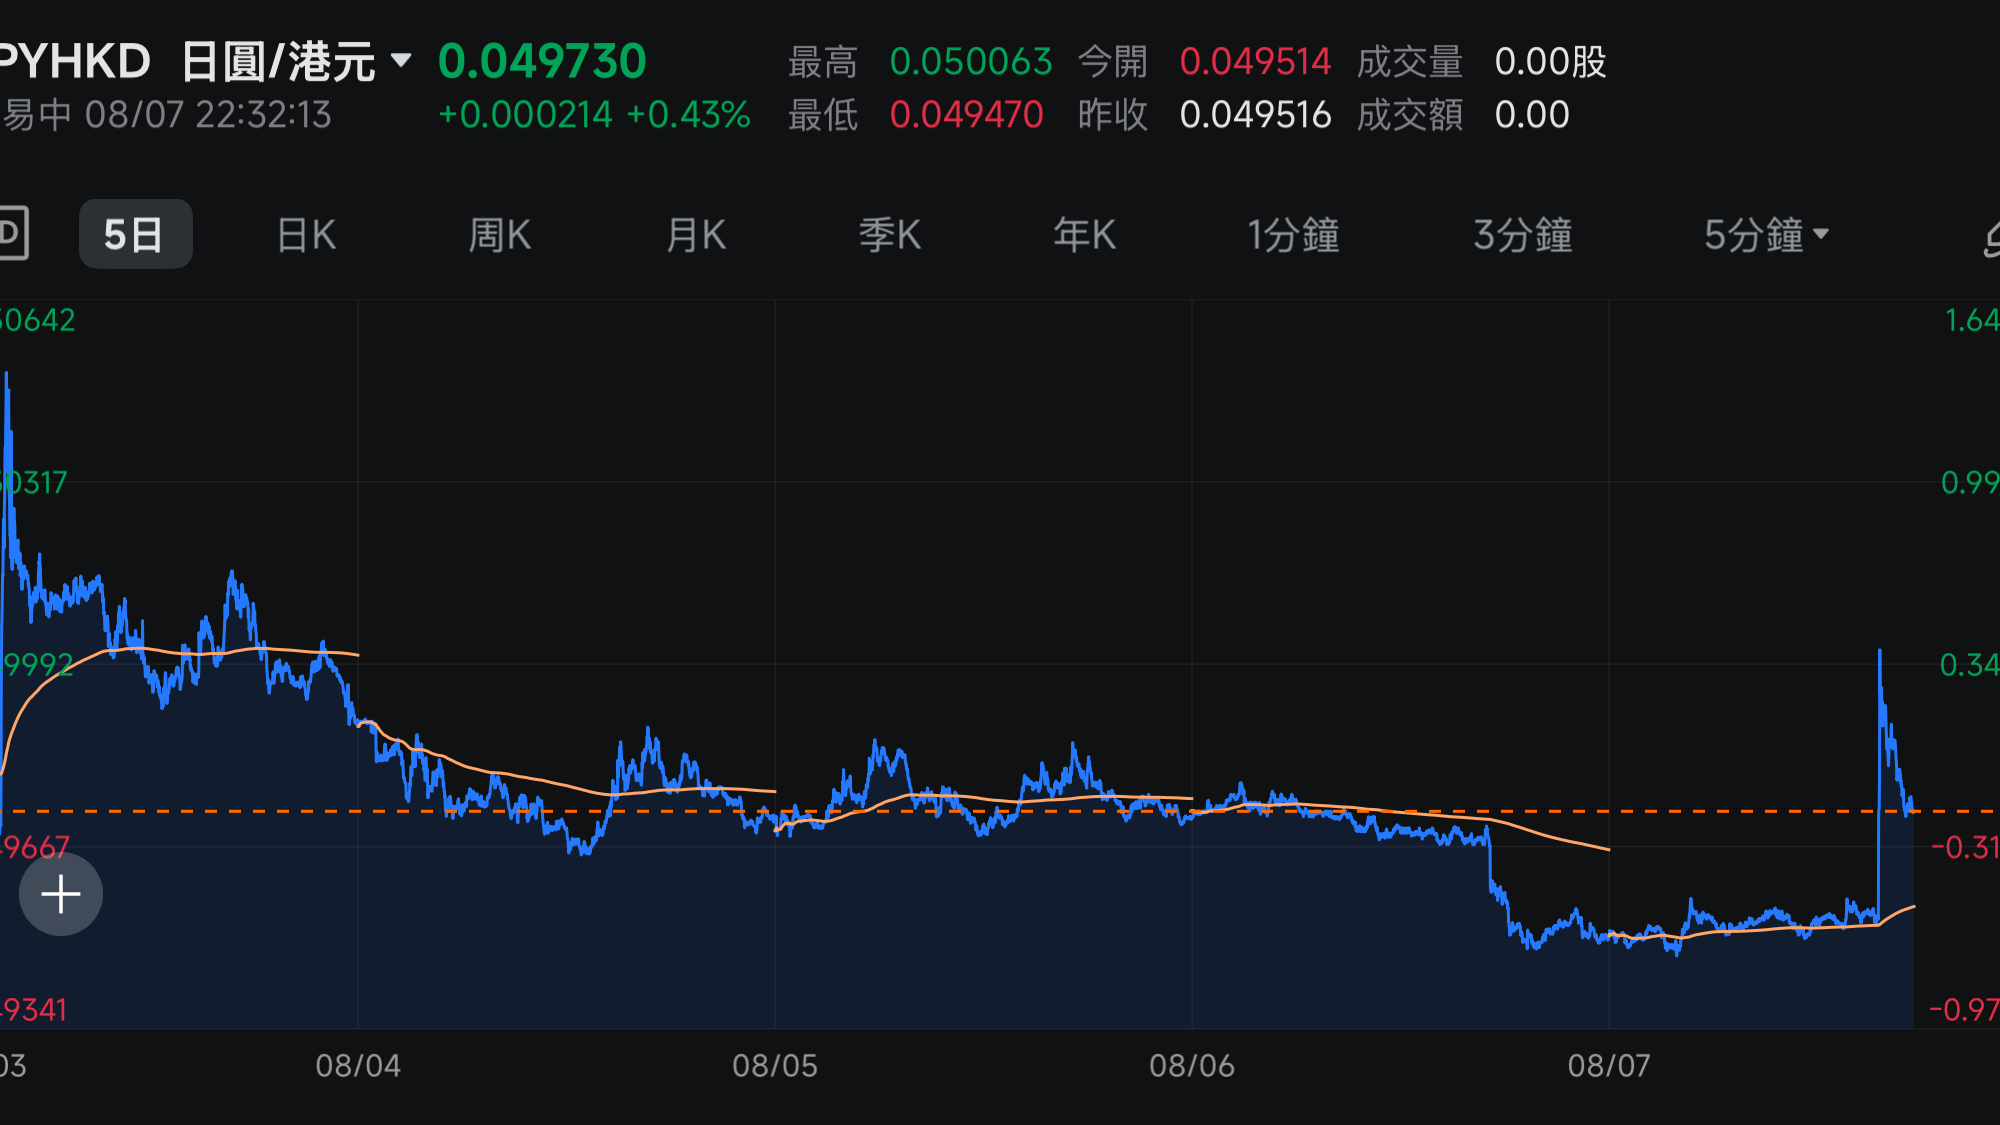This screenshot has width=2000, height=1125.
Task: Click the 08/07 date marker on axis
Action: (1609, 1066)
